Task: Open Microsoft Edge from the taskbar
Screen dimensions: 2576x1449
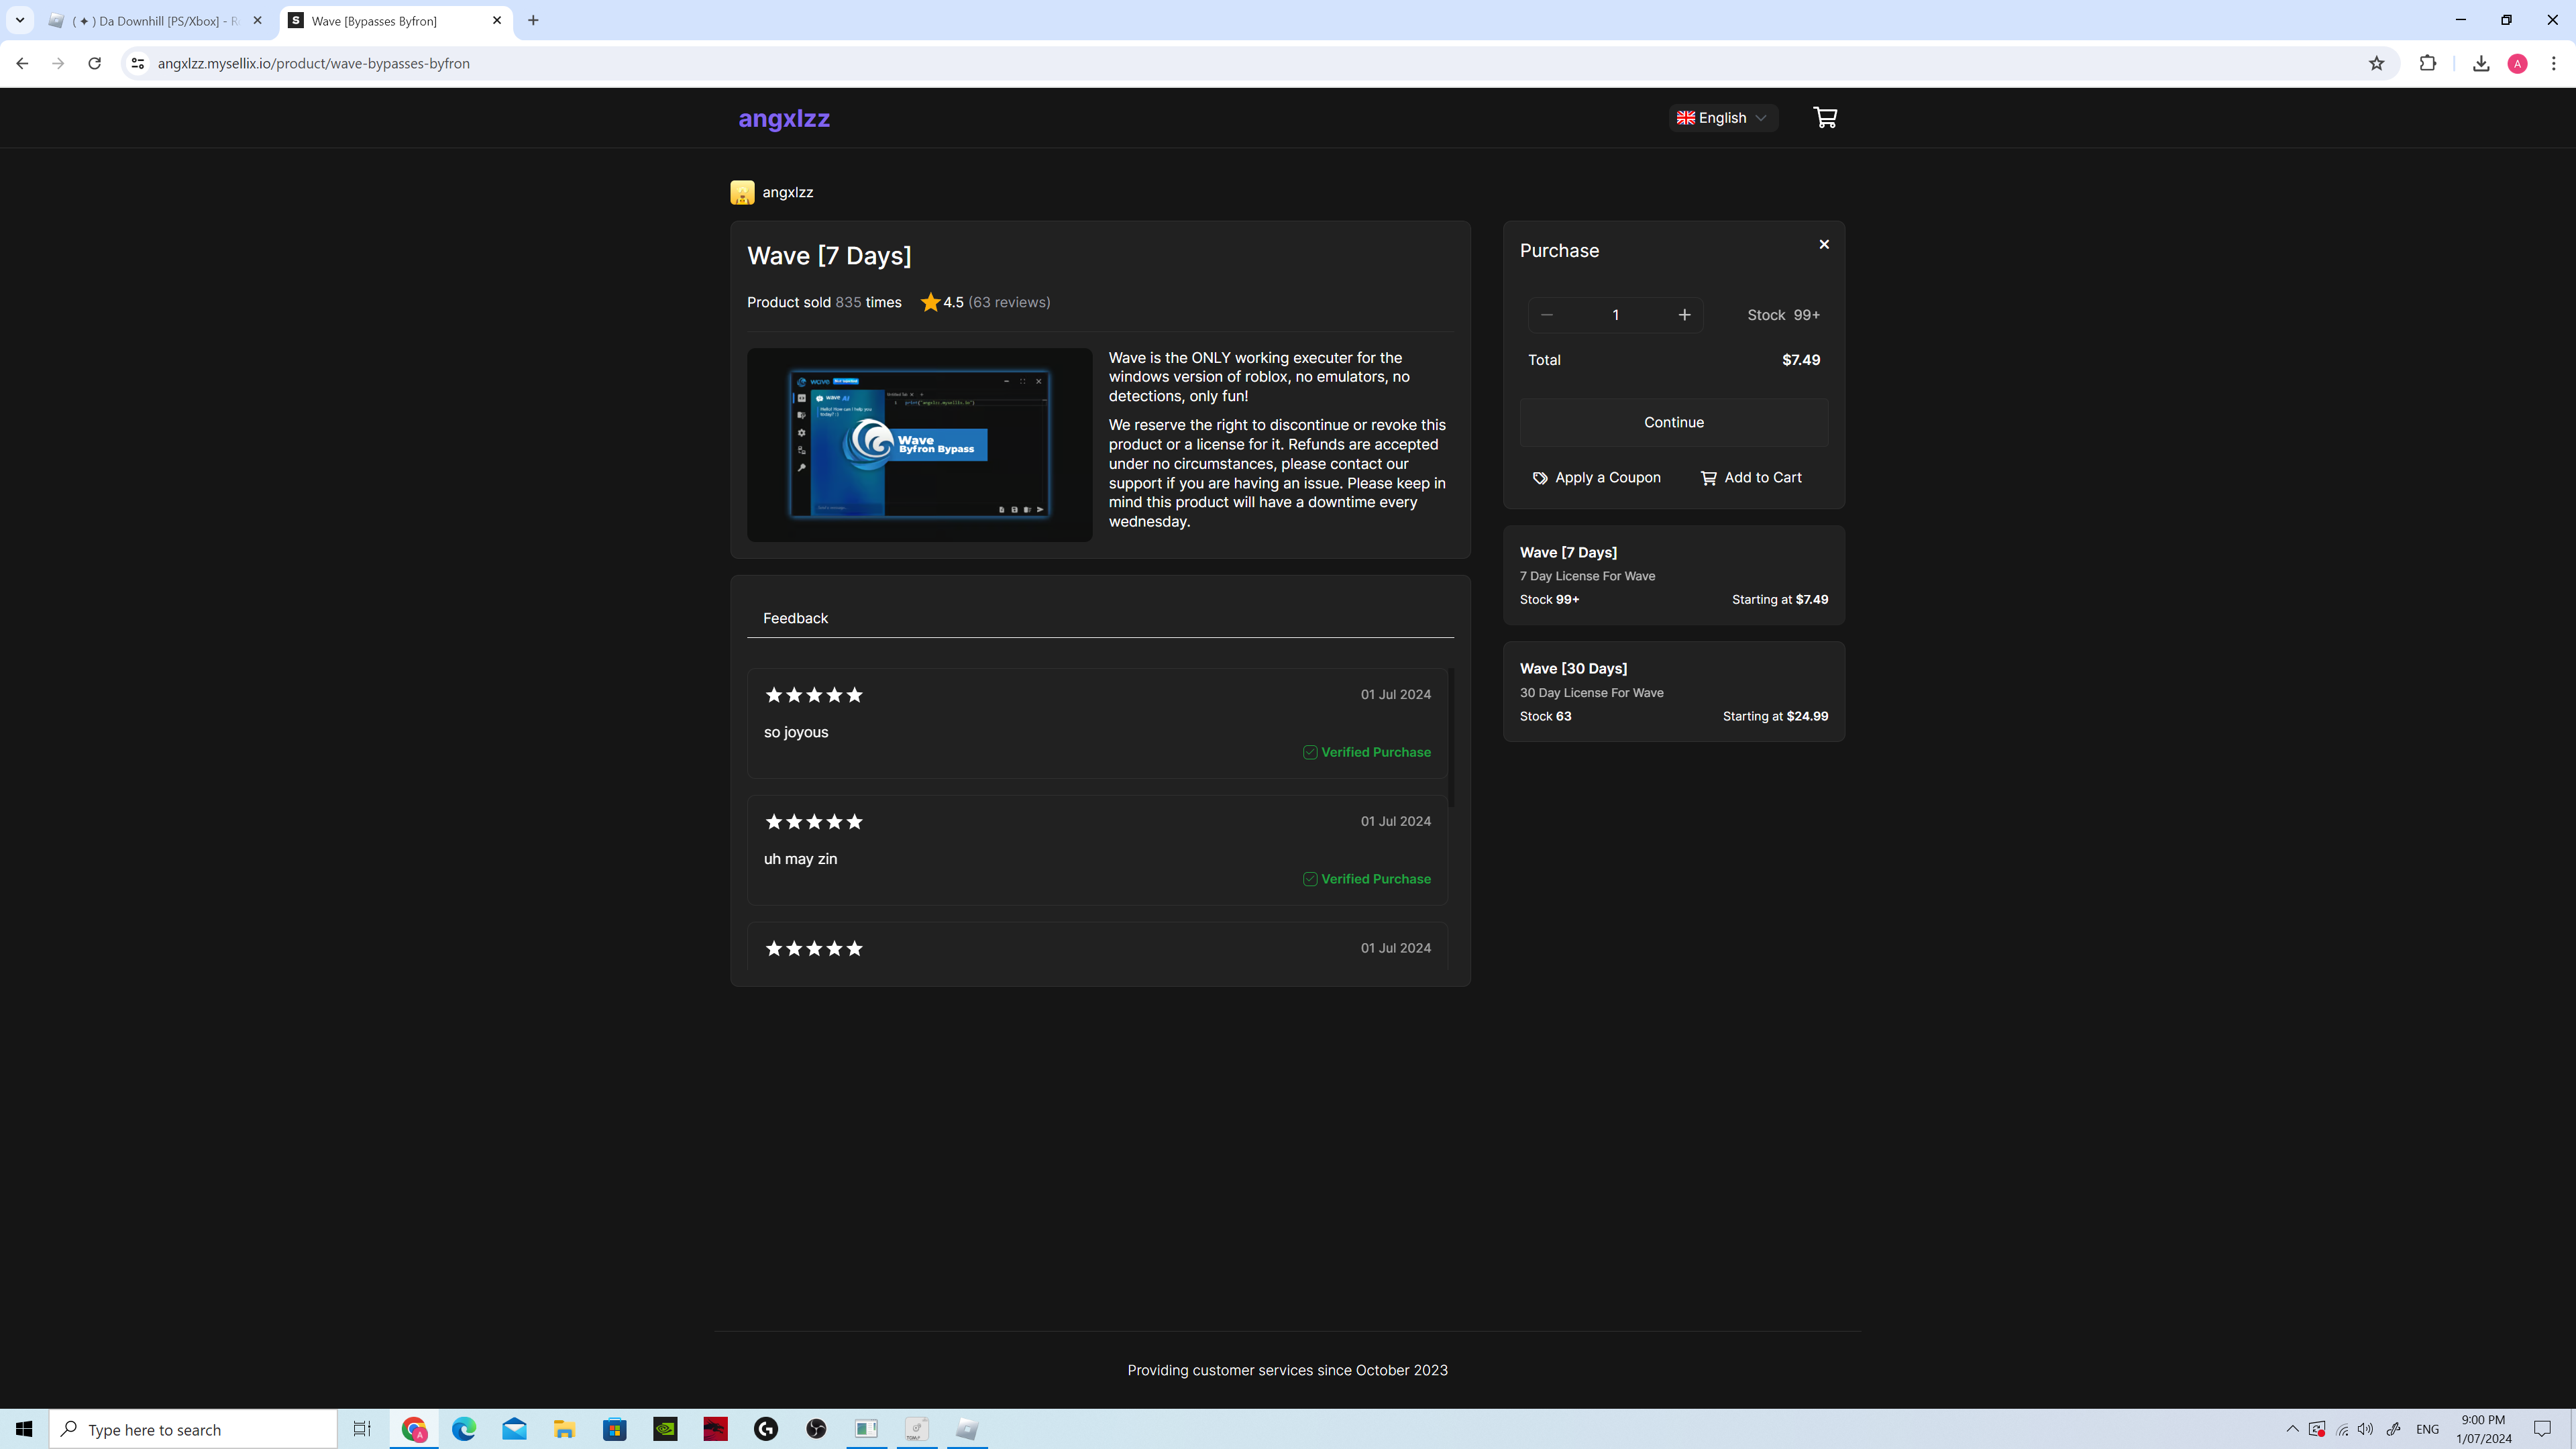Action: (x=464, y=1429)
